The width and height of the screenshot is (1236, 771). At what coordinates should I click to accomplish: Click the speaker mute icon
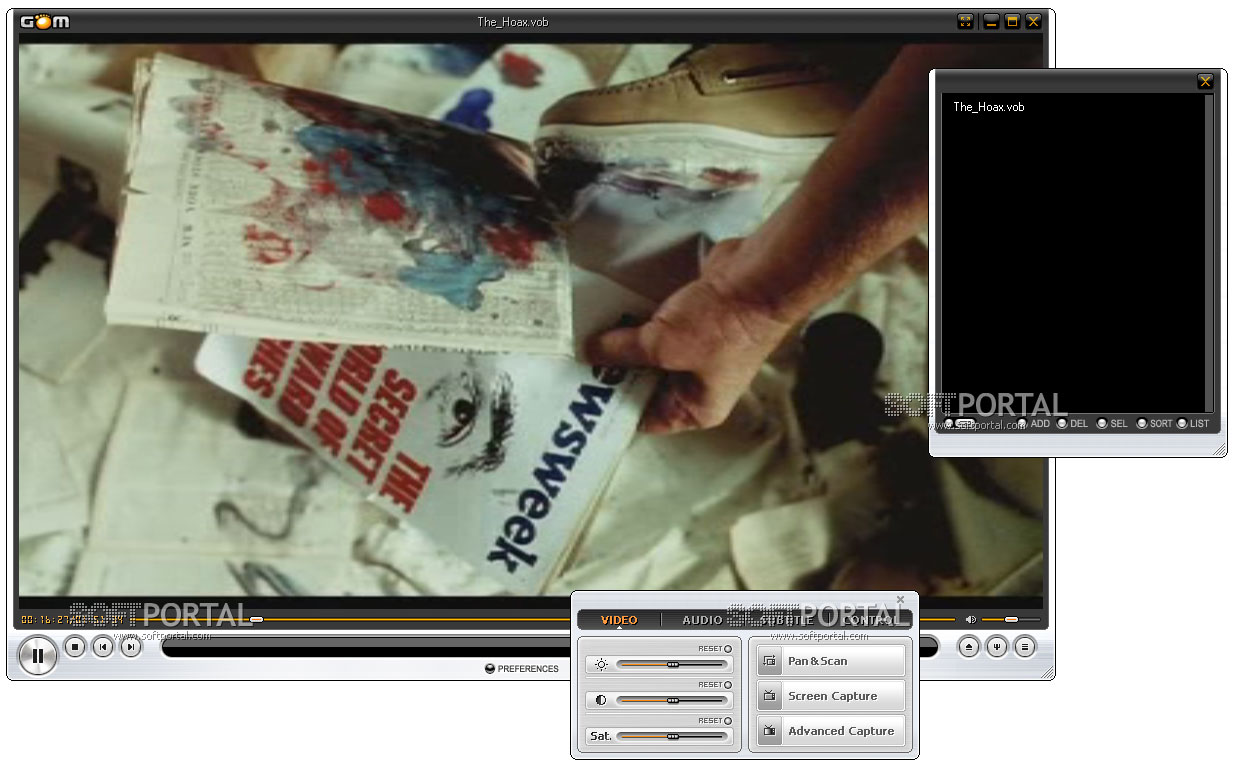tap(970, 620)
